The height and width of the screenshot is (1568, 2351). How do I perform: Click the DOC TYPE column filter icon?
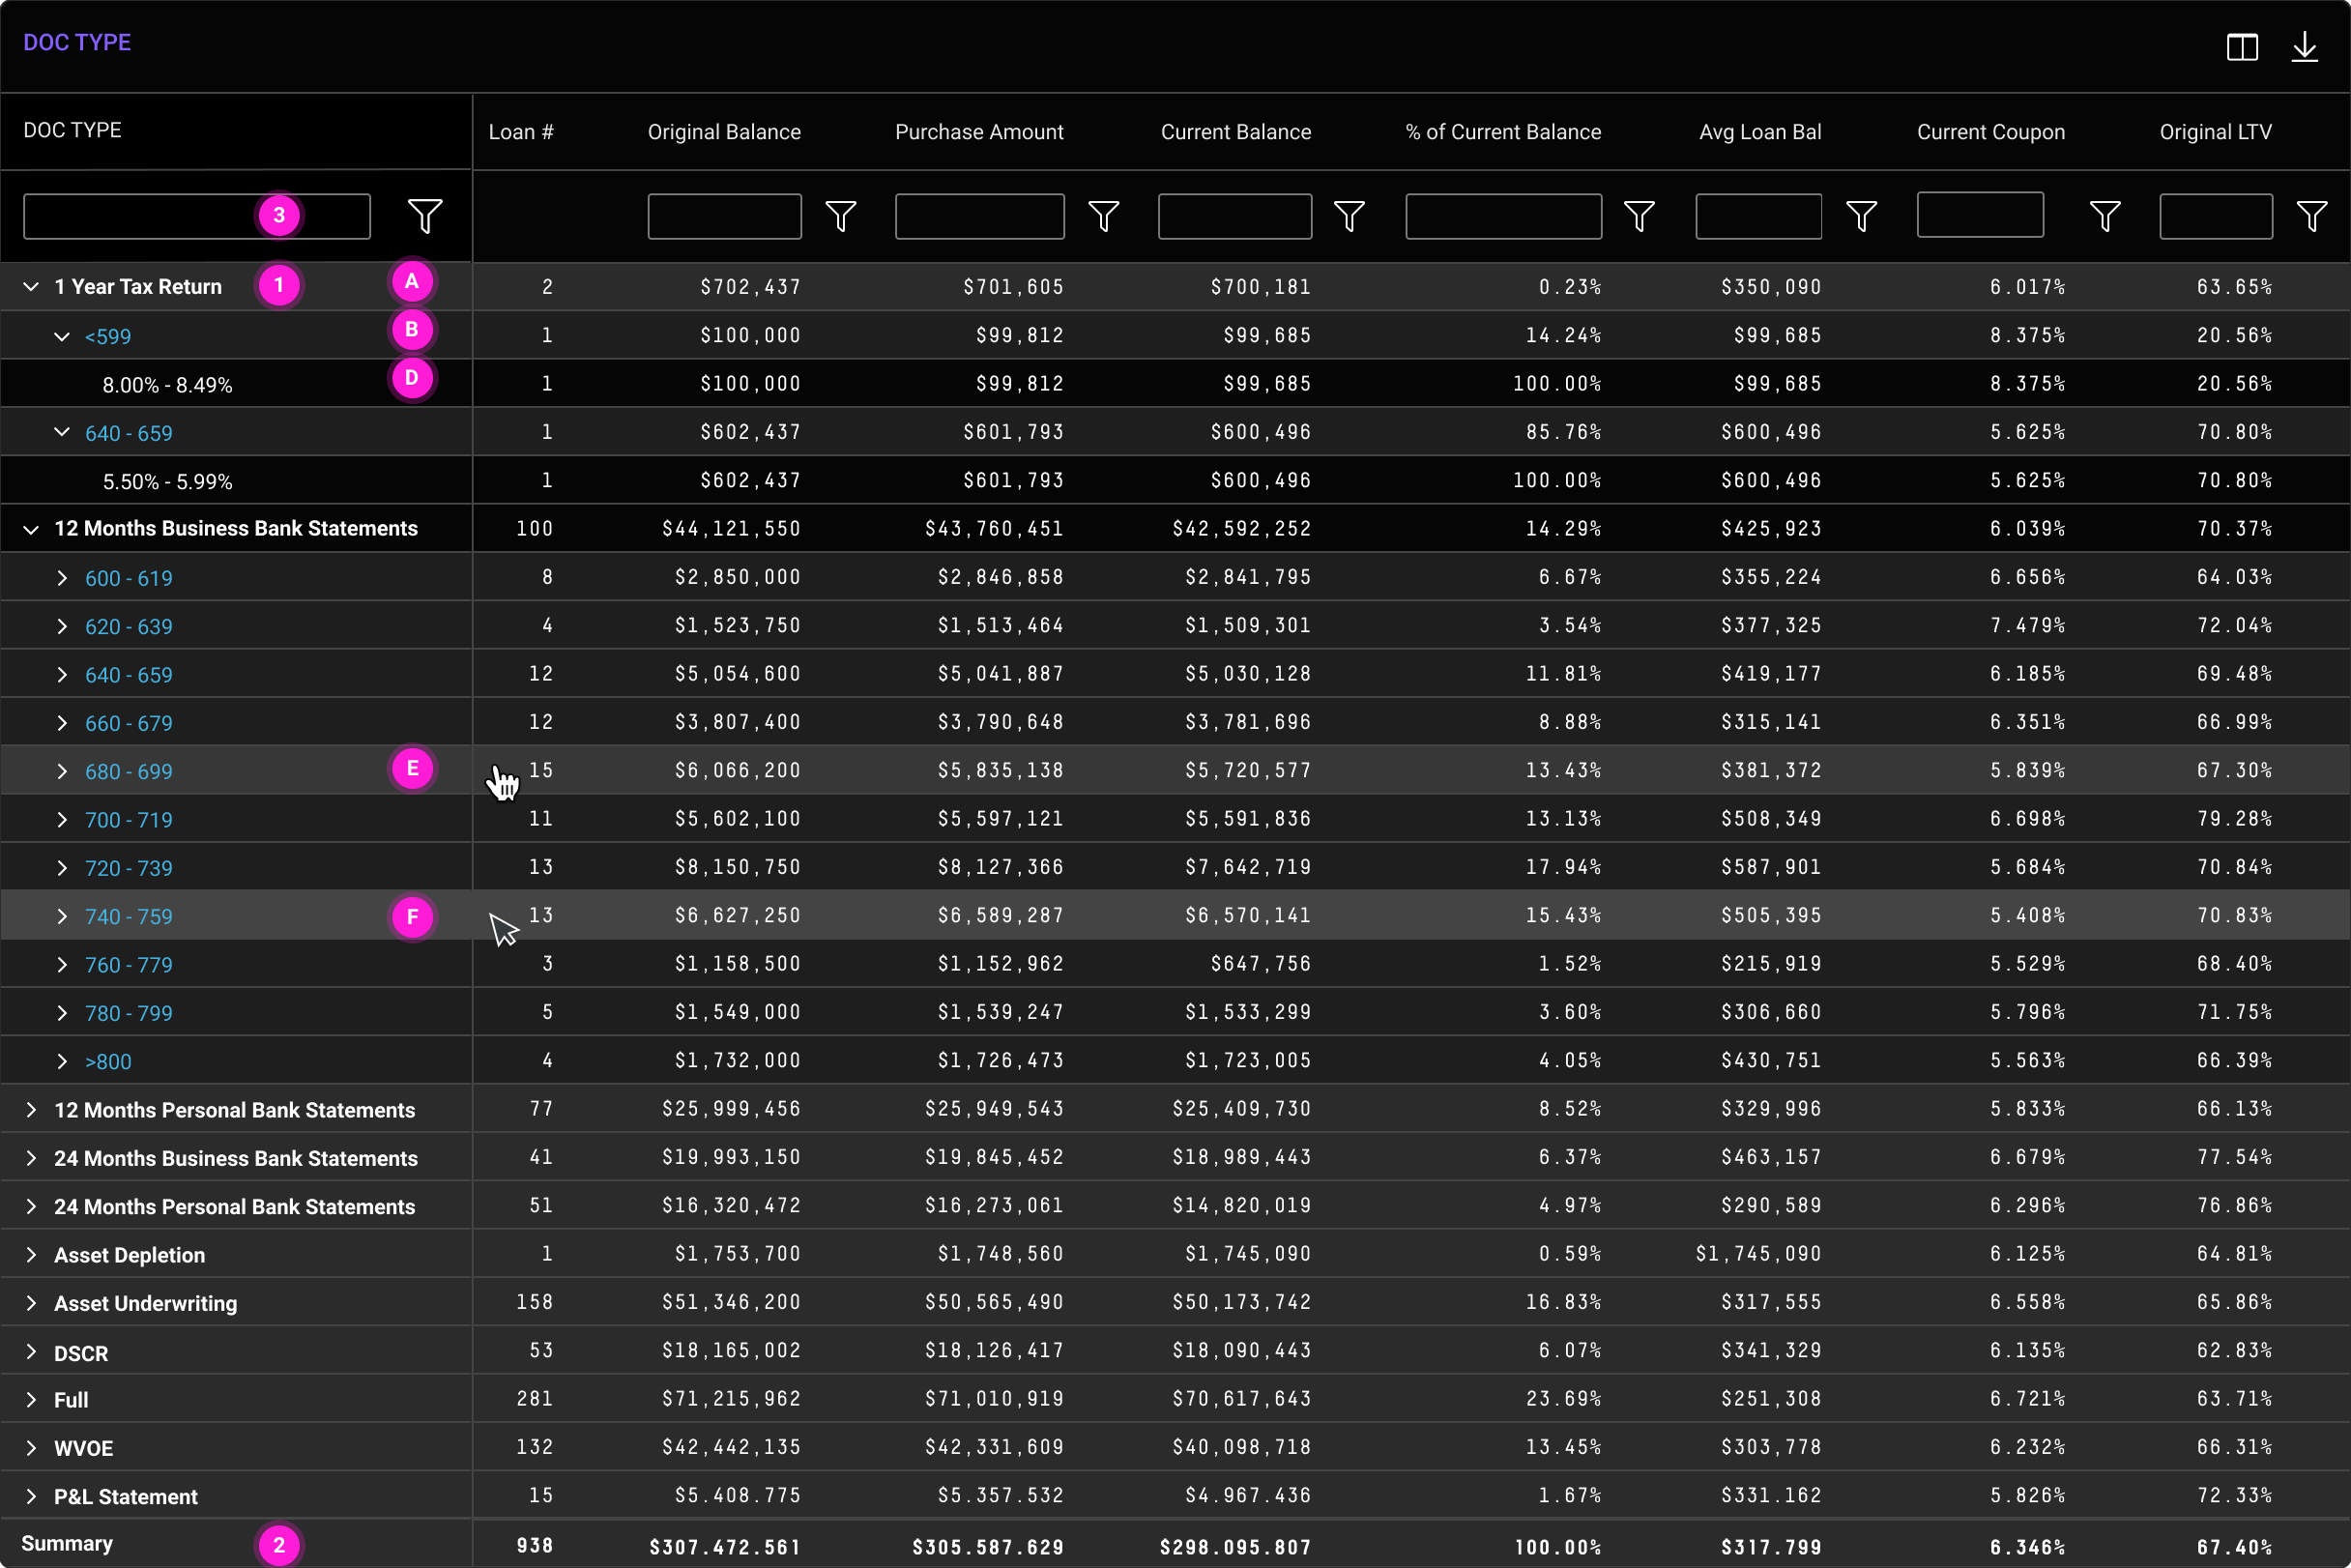[x=425, y=216]
